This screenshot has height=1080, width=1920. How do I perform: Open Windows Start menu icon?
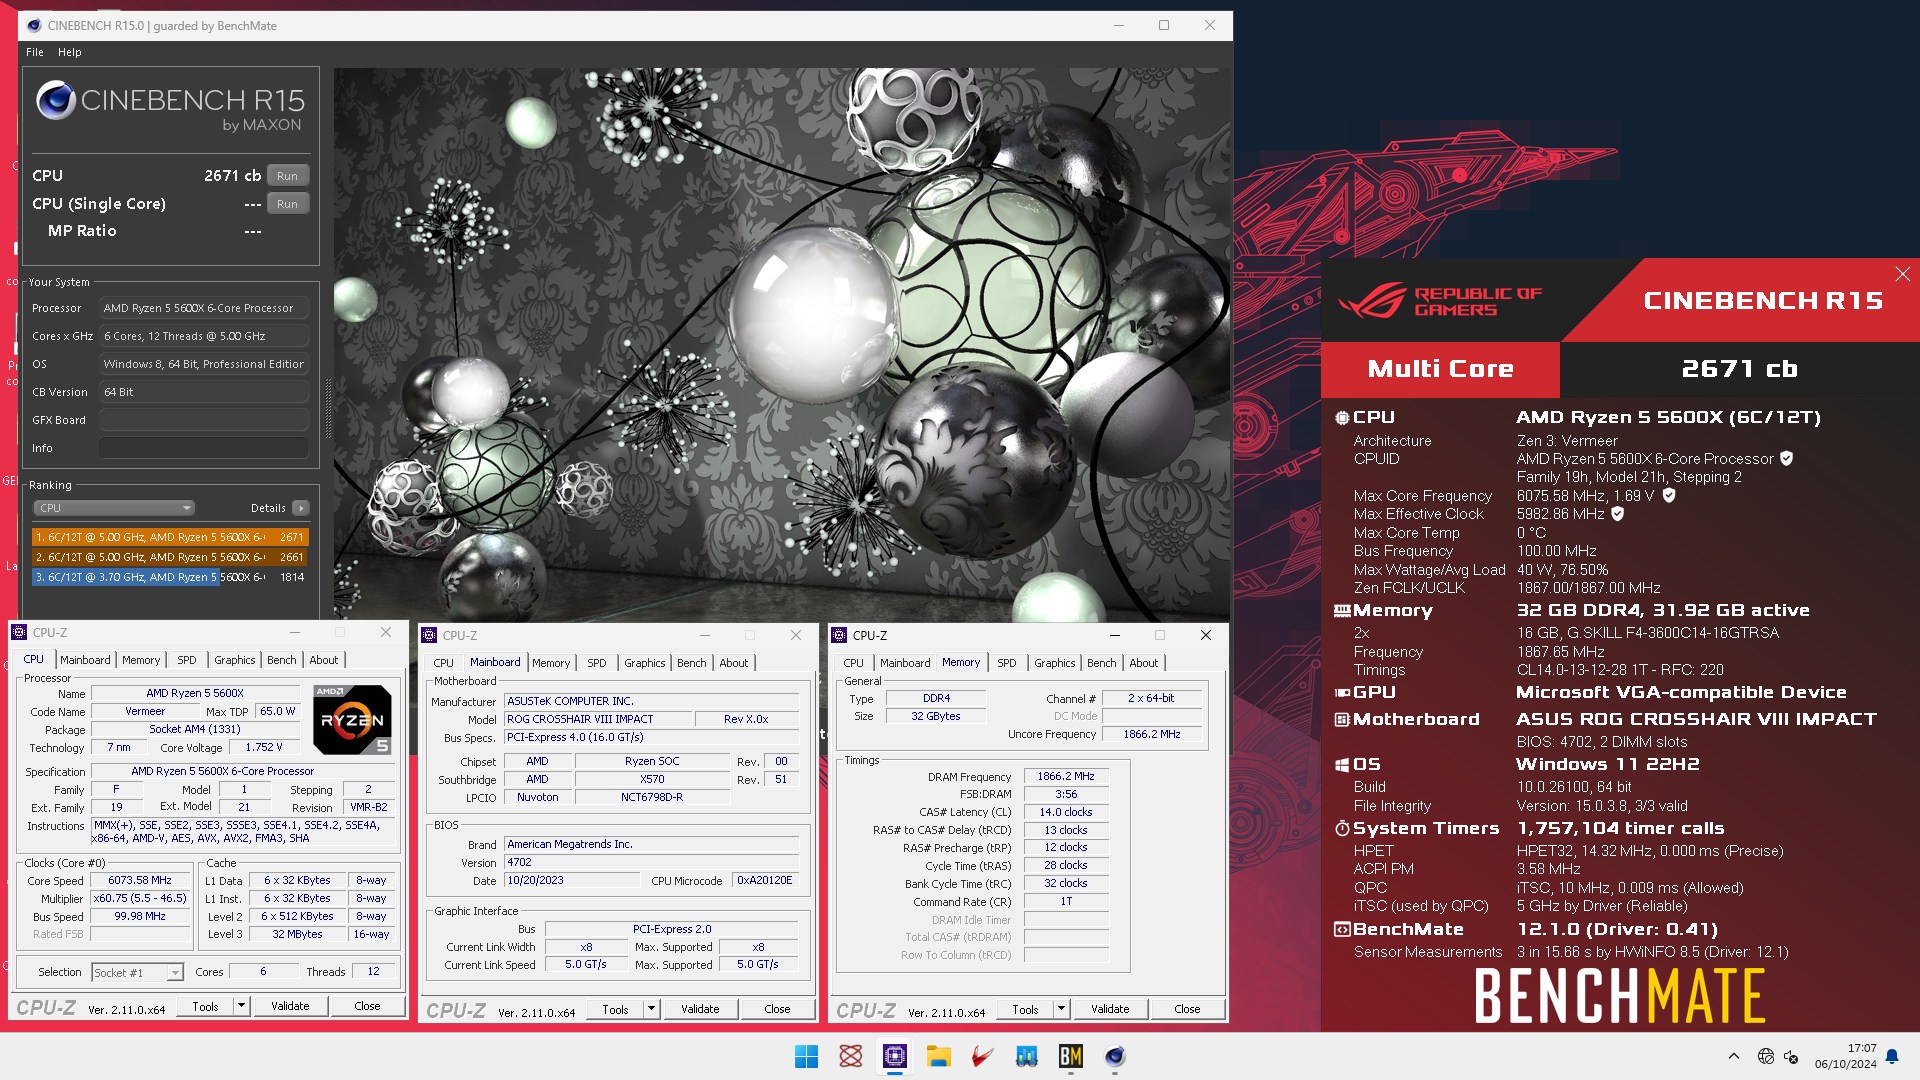(x=806, y=1056)
